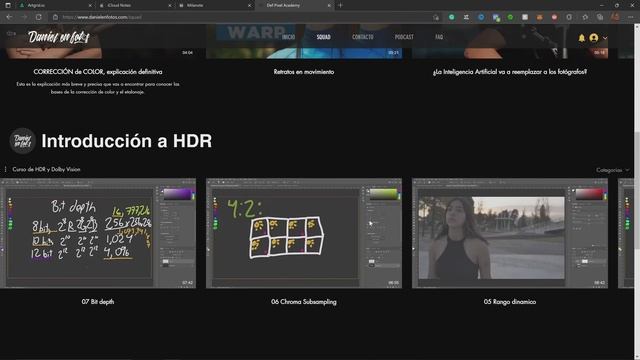Open CORRECCIÓN de COLOR, explicación definitiva title
The height and width of the screenshot is (360, 640).
[x=98, y=72]
